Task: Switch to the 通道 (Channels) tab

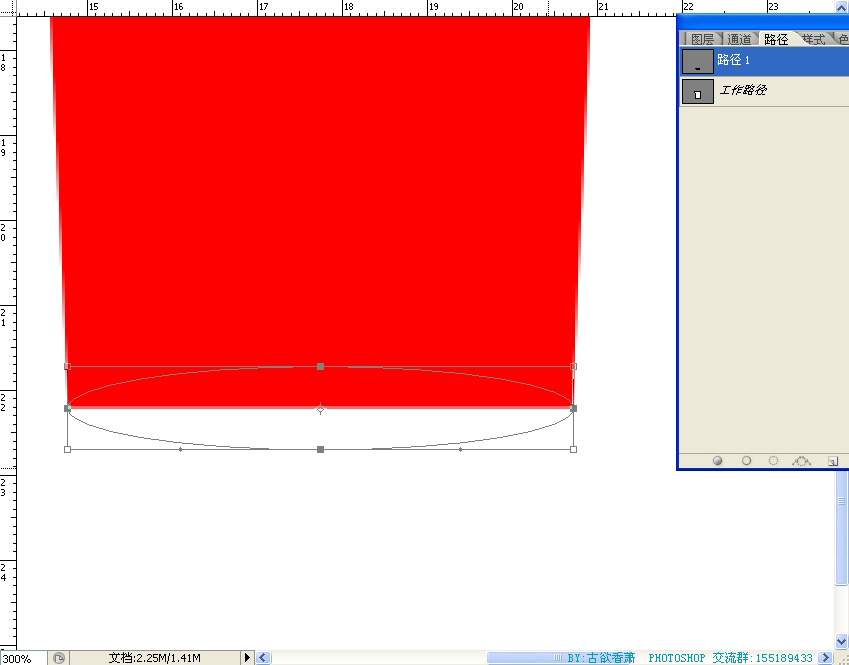Action: pyautogui.click(x=739, y=39)
